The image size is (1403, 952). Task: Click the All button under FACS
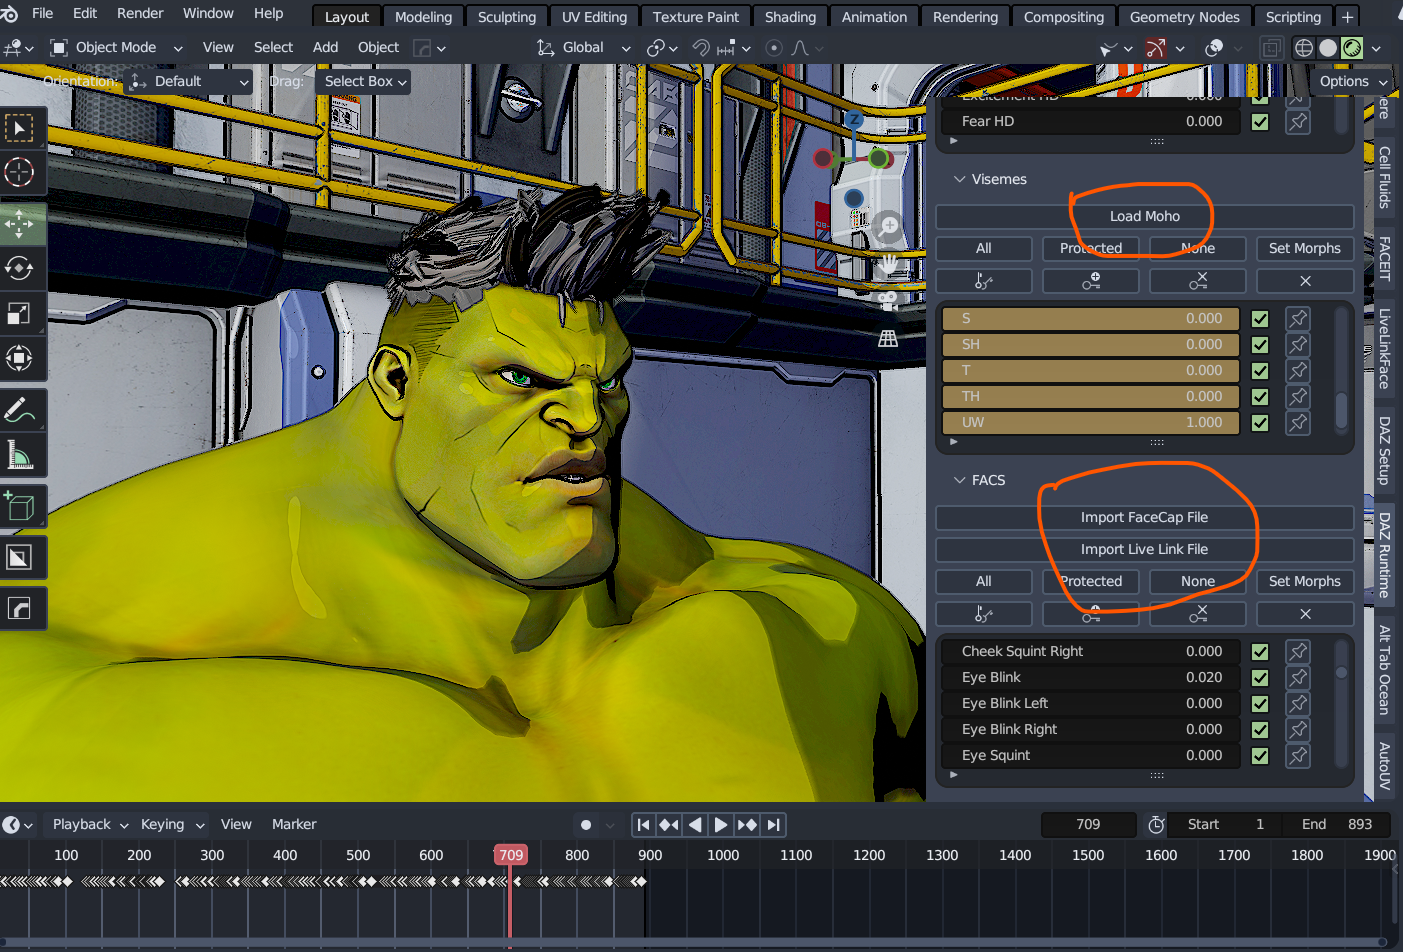(984, 581)
